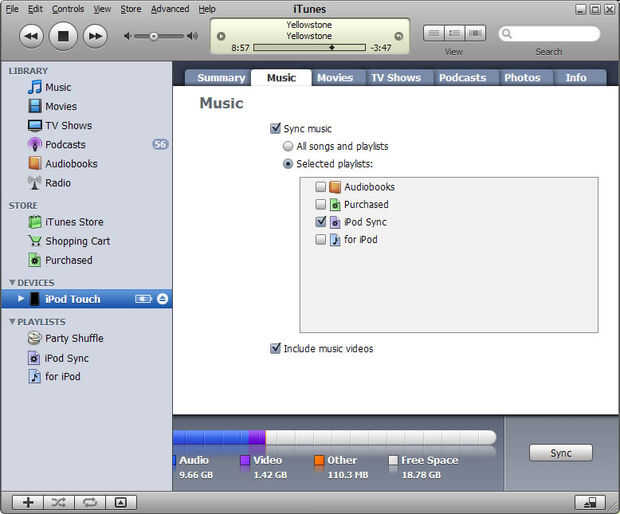Click the bottom-right browser toggle icon
Screen dimensions: 620x514
tap(590, 502)
